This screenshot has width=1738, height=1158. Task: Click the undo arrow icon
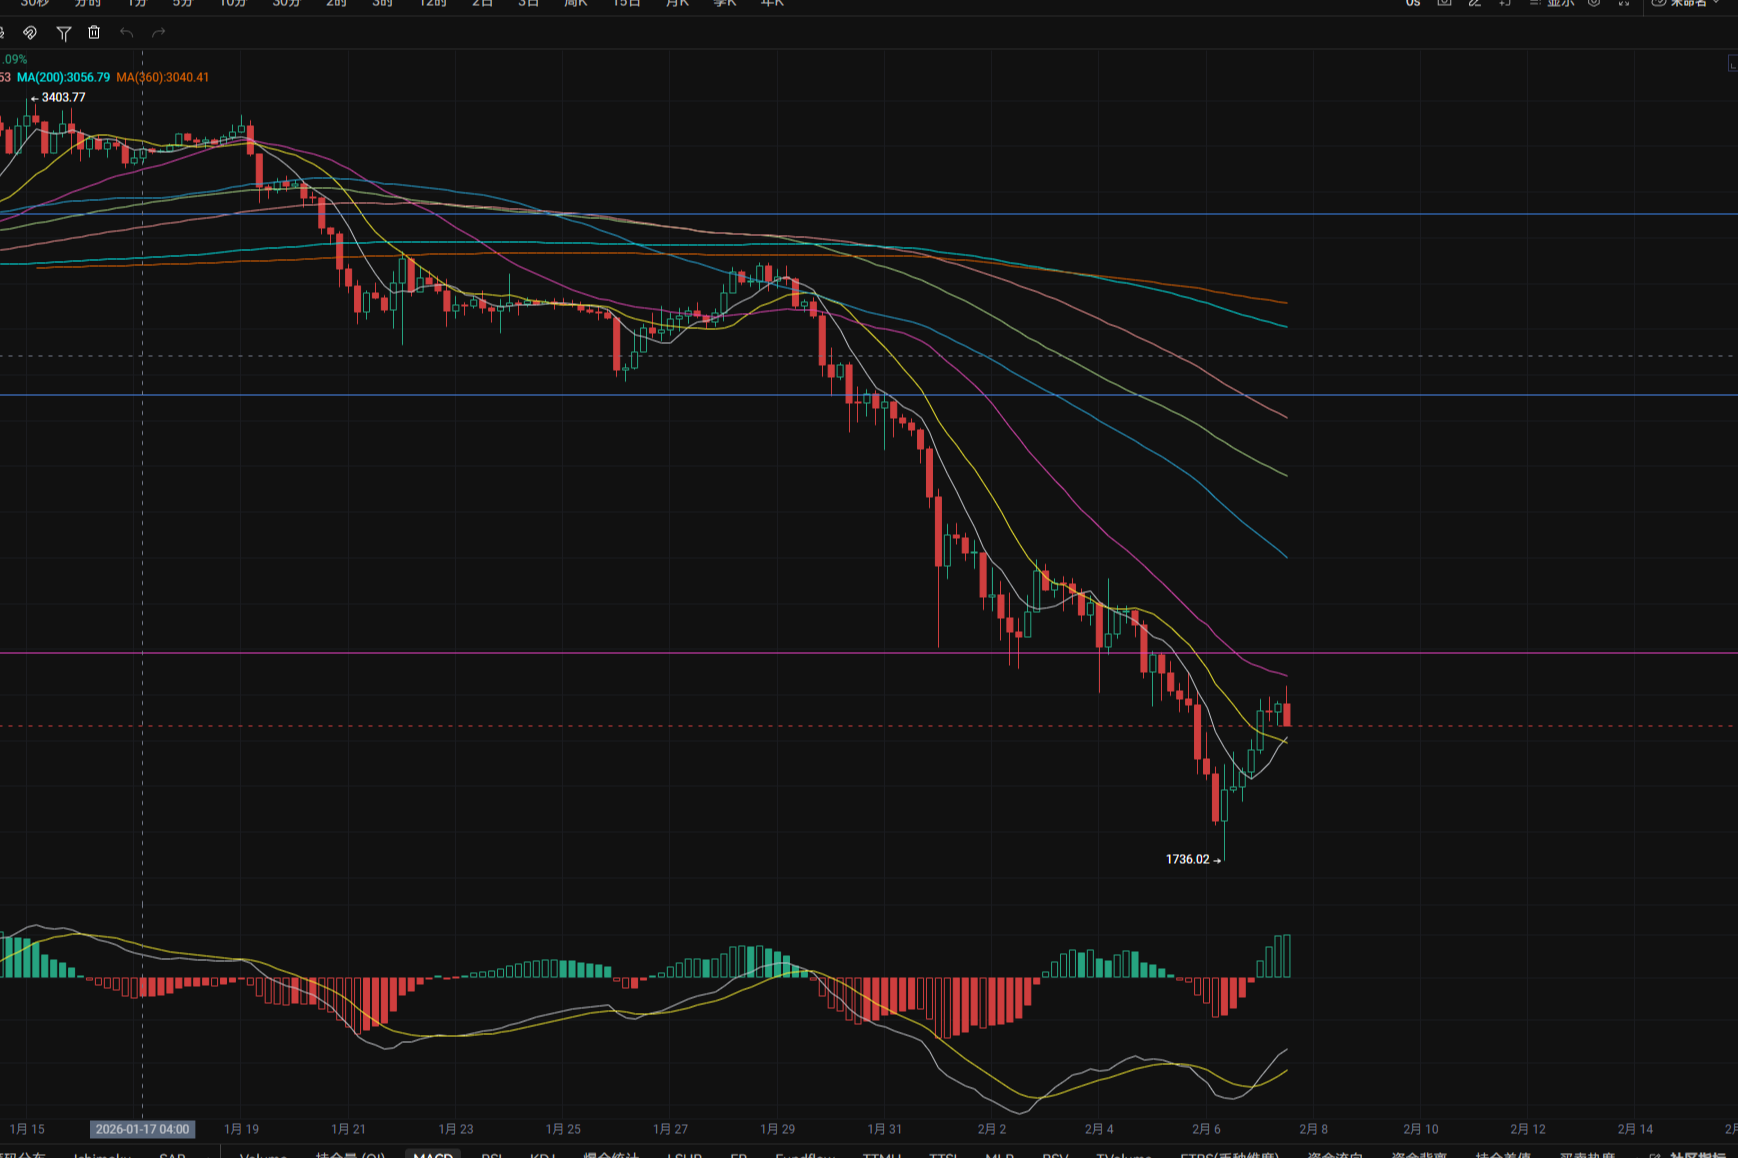(x=126, y=33)
